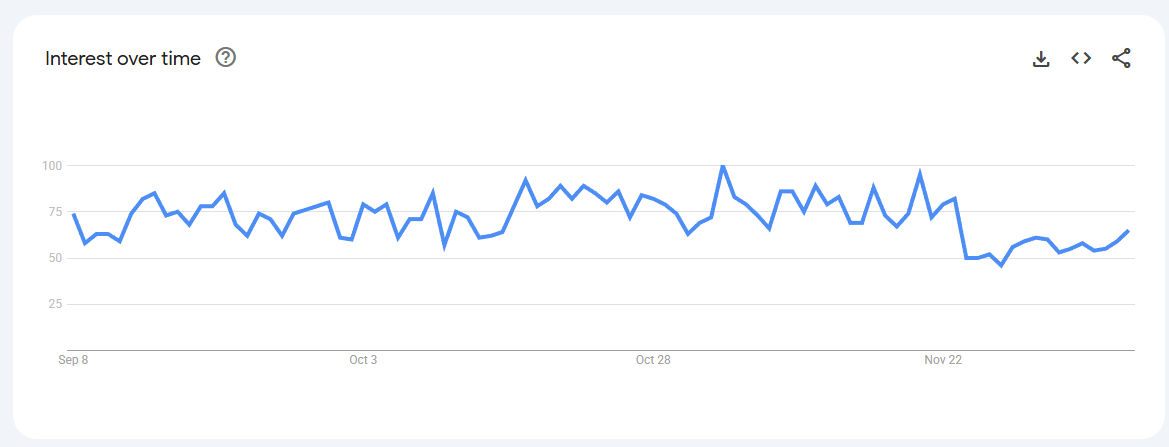Click the 50 value axis label
1169x447 pixels.
[x=54, y=258]
